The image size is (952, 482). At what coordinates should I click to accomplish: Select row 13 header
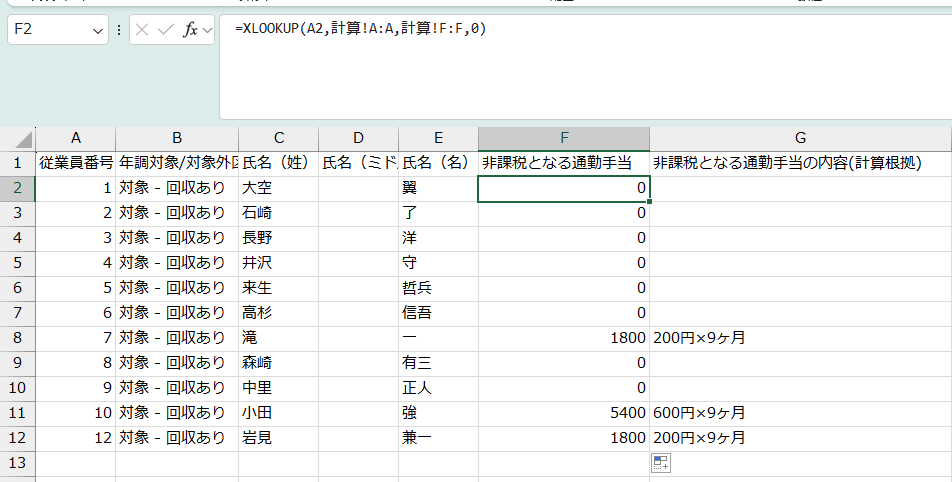pos(17,462)
